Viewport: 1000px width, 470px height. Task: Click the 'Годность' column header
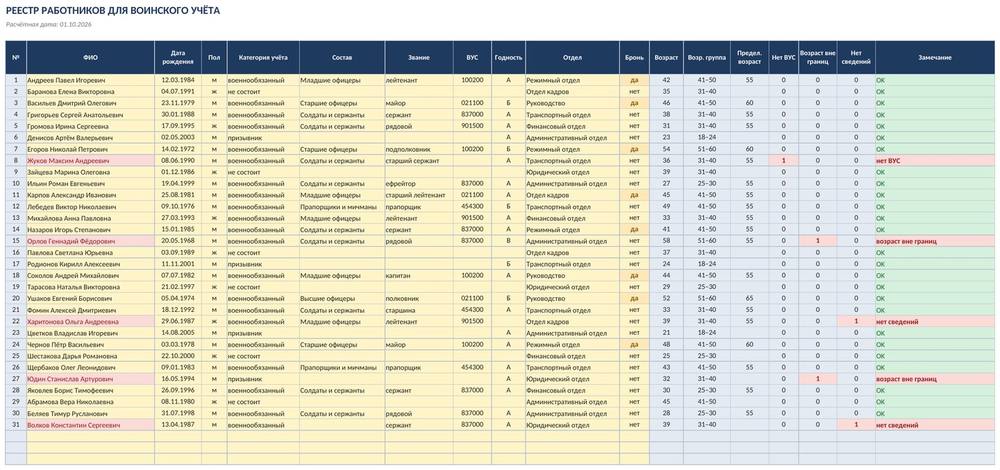coord(508,57)
